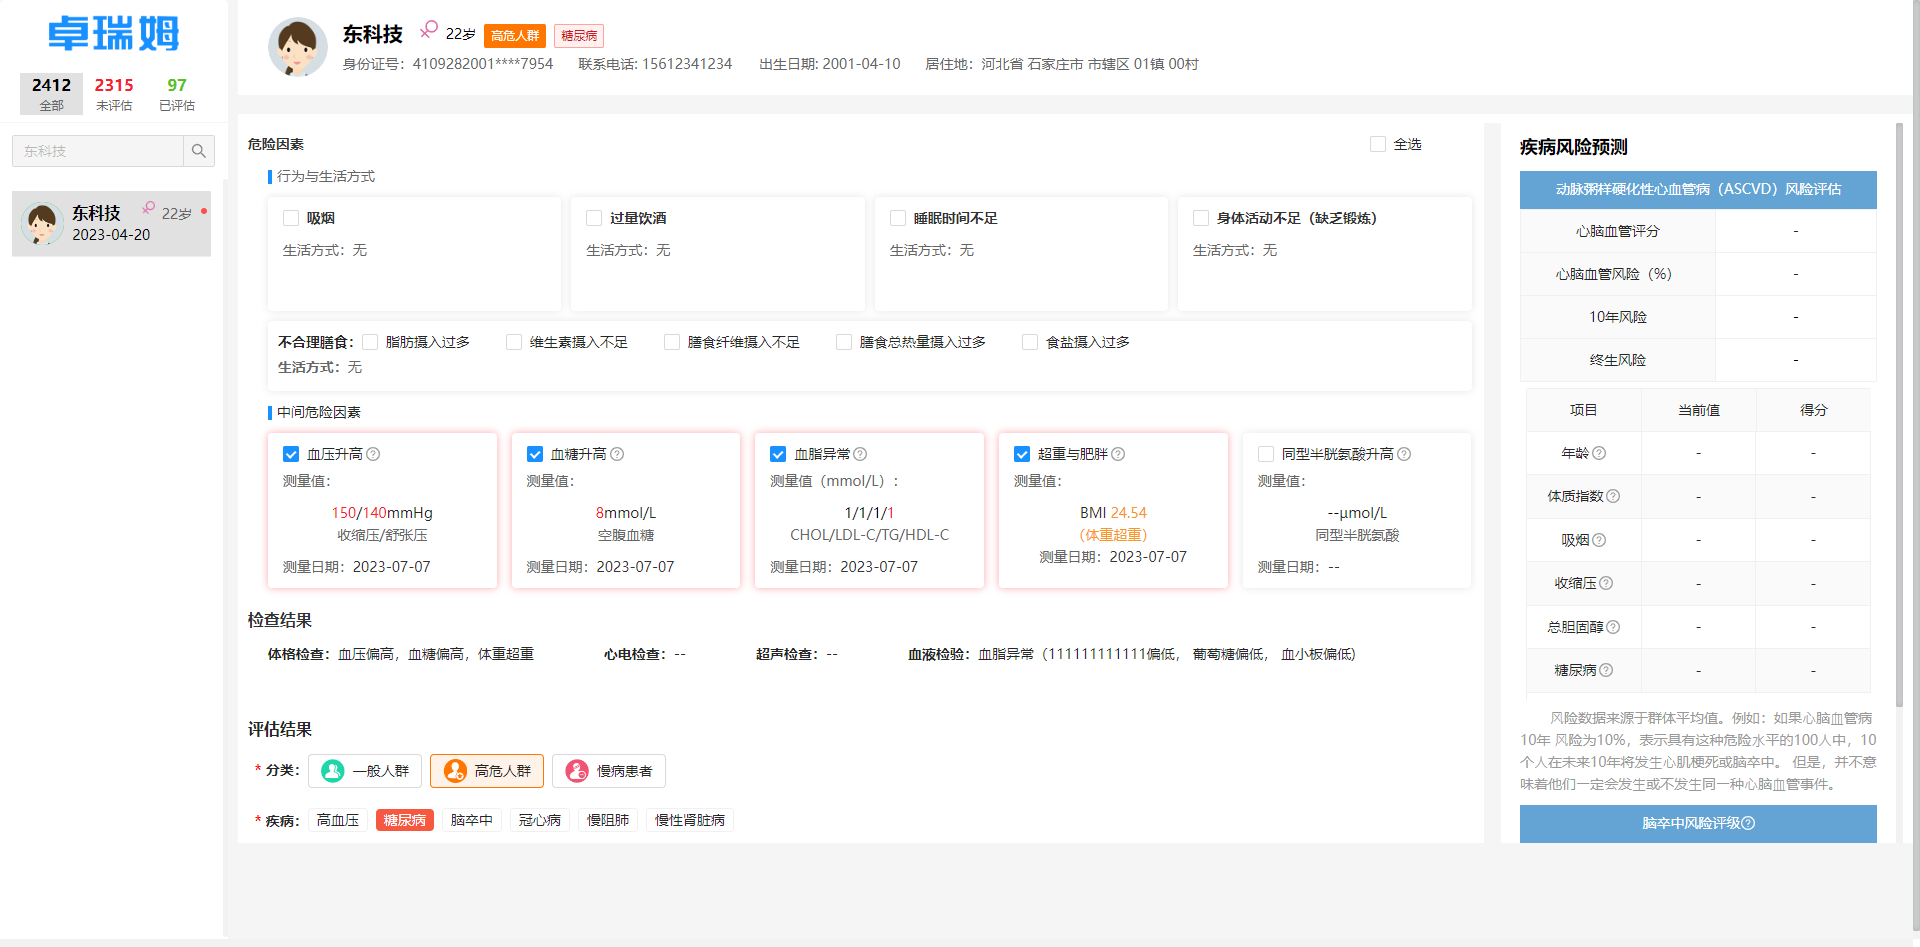Select the 一般人群 person icon
This screenshot has width=1920, height=947.
pyautogui.click(x=331, y=770)
